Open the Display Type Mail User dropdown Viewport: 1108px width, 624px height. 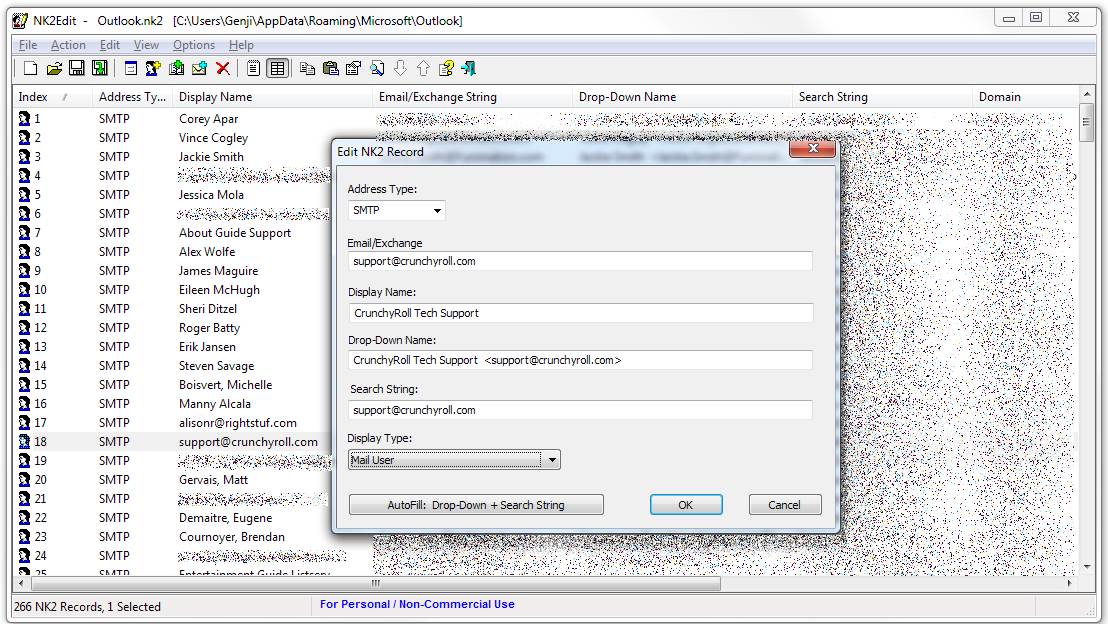[454, 460]
